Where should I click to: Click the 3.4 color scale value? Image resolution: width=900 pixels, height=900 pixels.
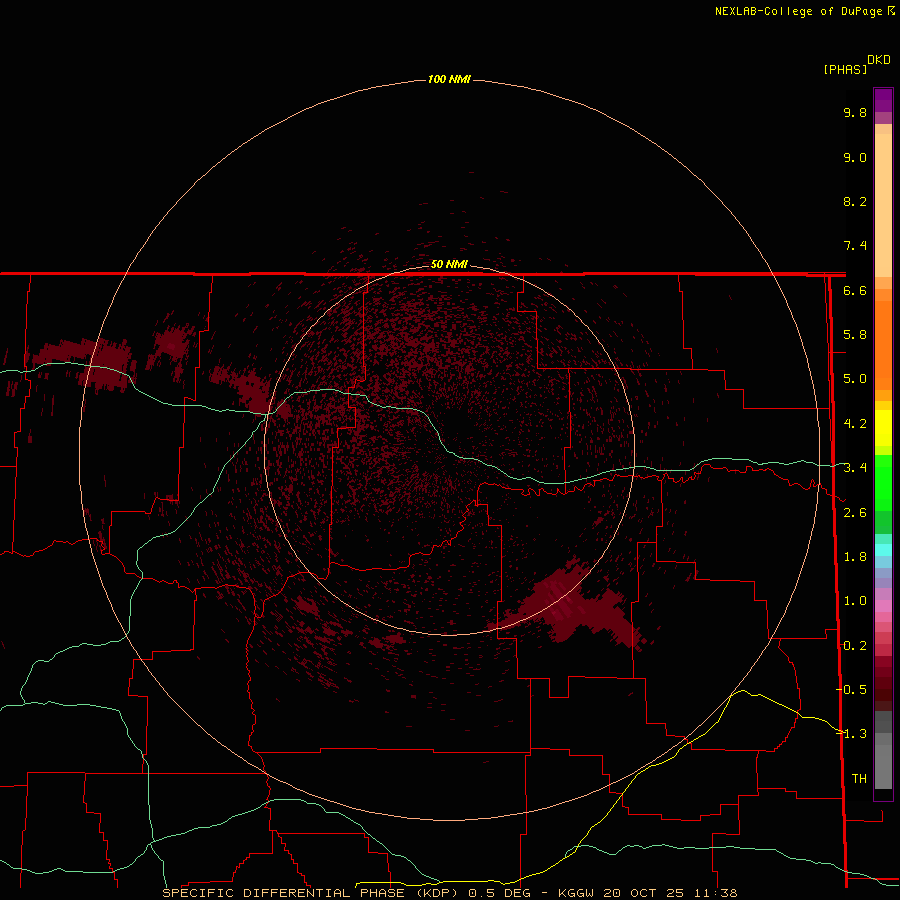pos(855,468)
